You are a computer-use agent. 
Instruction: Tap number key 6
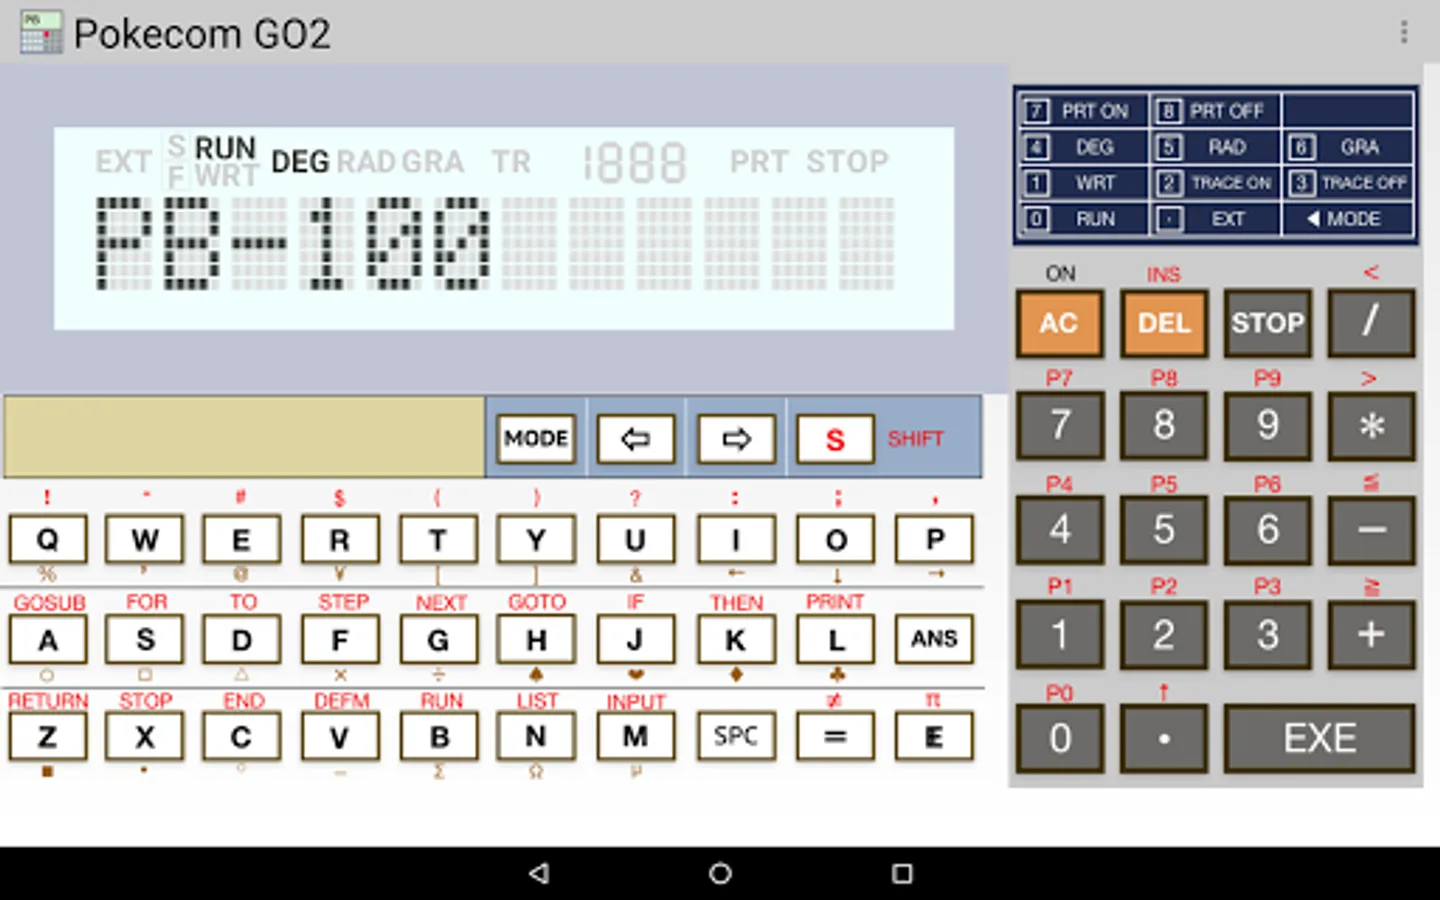(1268, 530)
